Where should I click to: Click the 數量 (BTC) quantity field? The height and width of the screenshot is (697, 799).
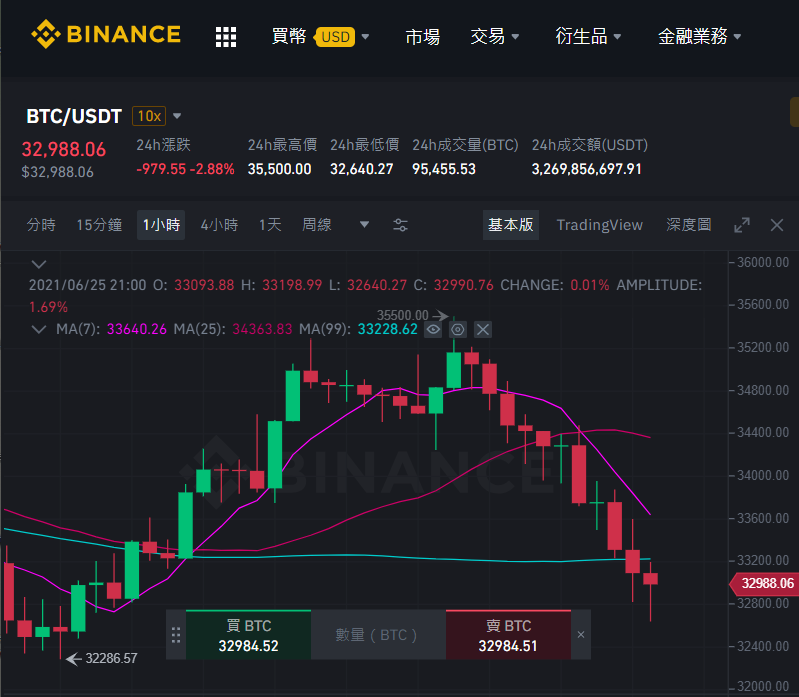(x=378, y=635)
